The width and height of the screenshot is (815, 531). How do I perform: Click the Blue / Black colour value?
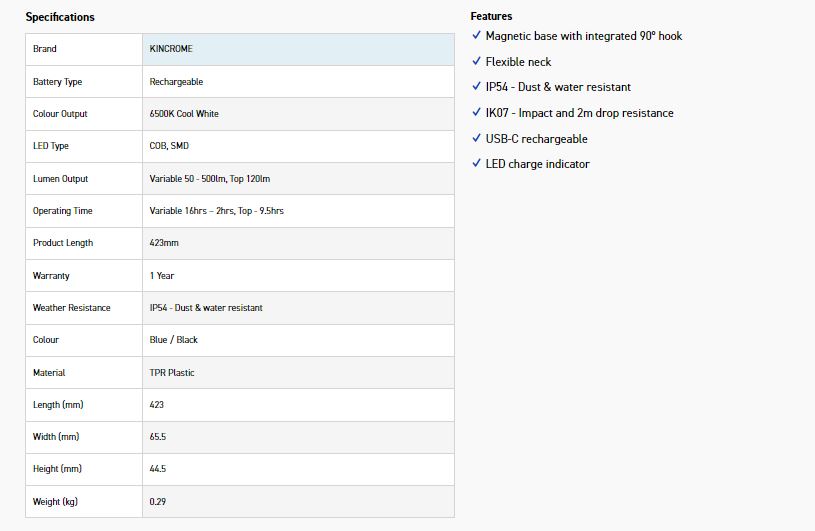coord(174,340)
